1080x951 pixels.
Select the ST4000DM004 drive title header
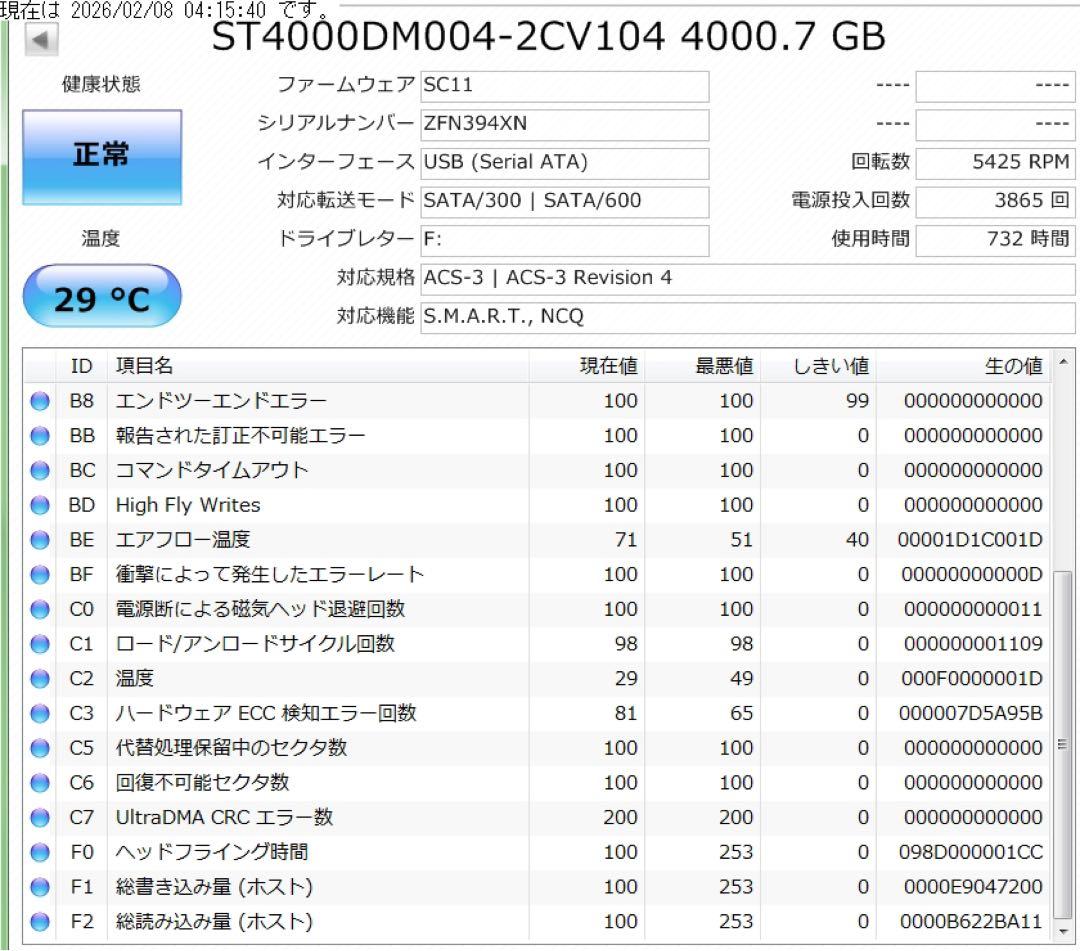click(x=543, y=37)
